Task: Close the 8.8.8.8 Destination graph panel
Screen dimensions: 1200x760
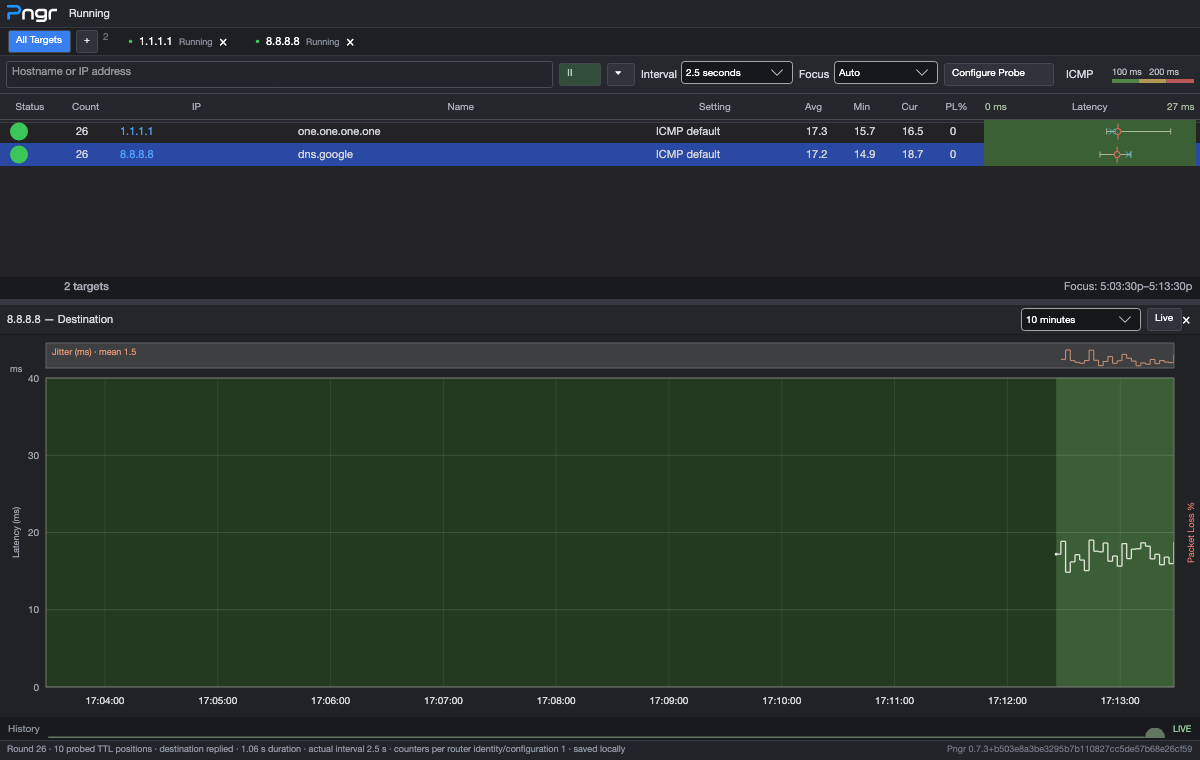Action: coord(1187,320)
